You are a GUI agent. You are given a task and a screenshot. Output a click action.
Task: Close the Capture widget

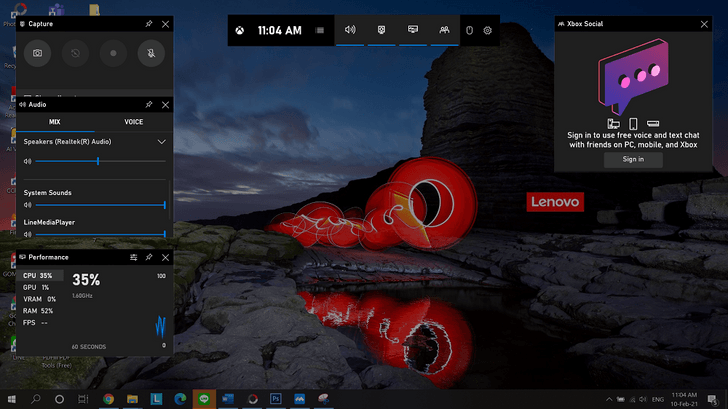[x=165, y=24]
